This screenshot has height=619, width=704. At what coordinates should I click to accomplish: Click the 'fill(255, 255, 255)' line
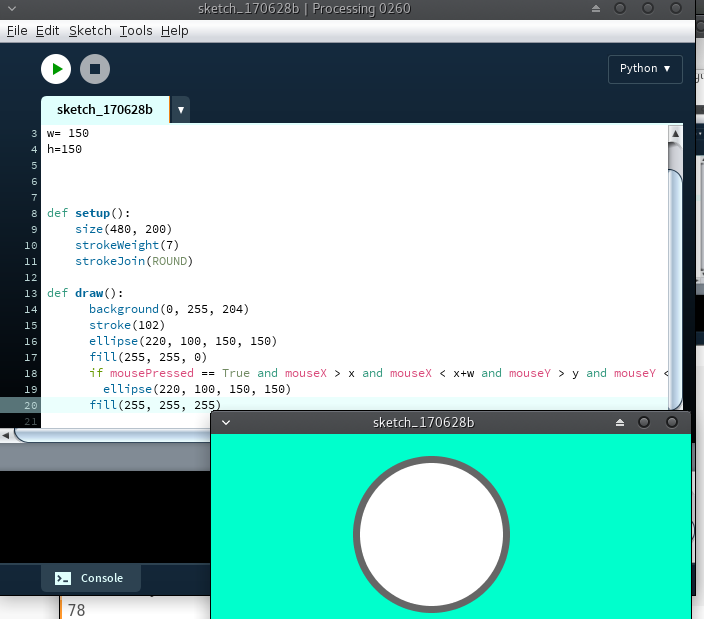point(155,405)
